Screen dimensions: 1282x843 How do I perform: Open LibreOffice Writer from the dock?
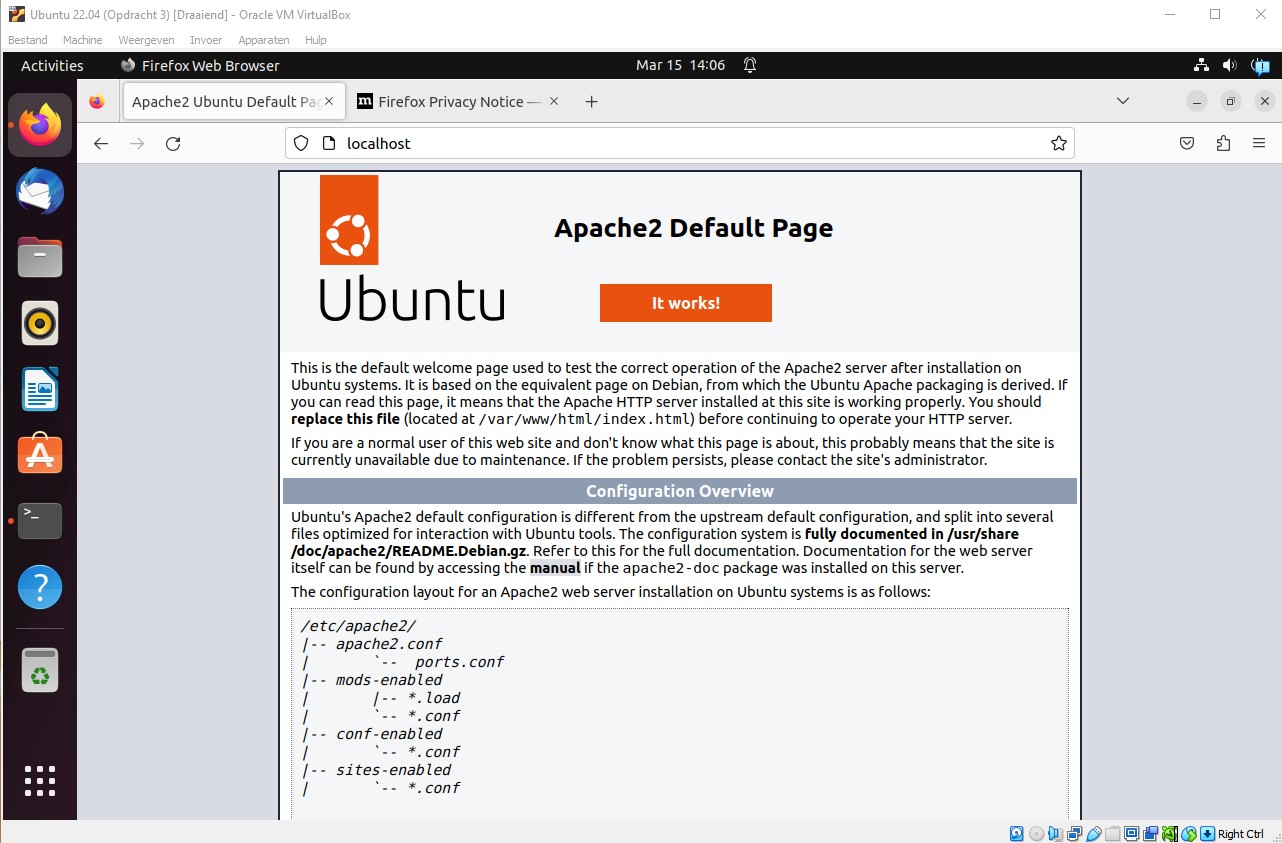[40, 389]
